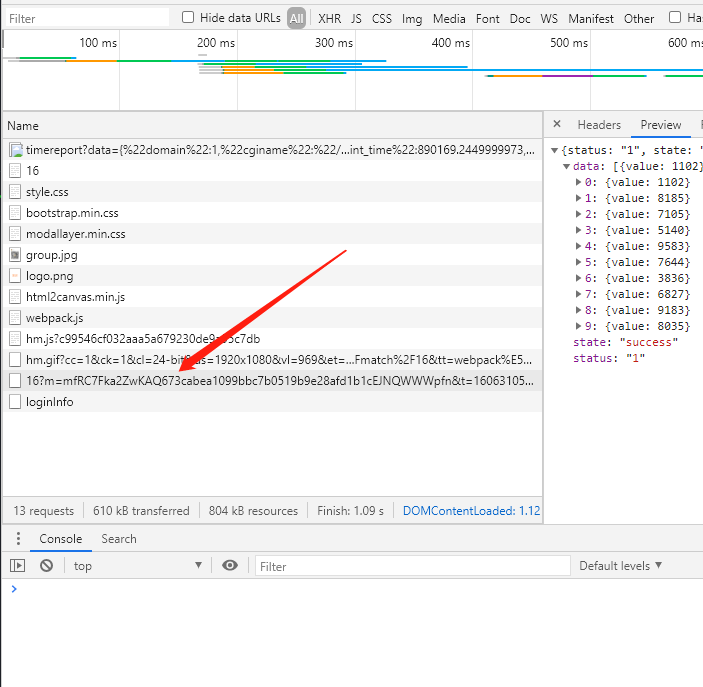Clear the console with the ban icon
Viewport: 703px width, 687px height.
(46, 565)
